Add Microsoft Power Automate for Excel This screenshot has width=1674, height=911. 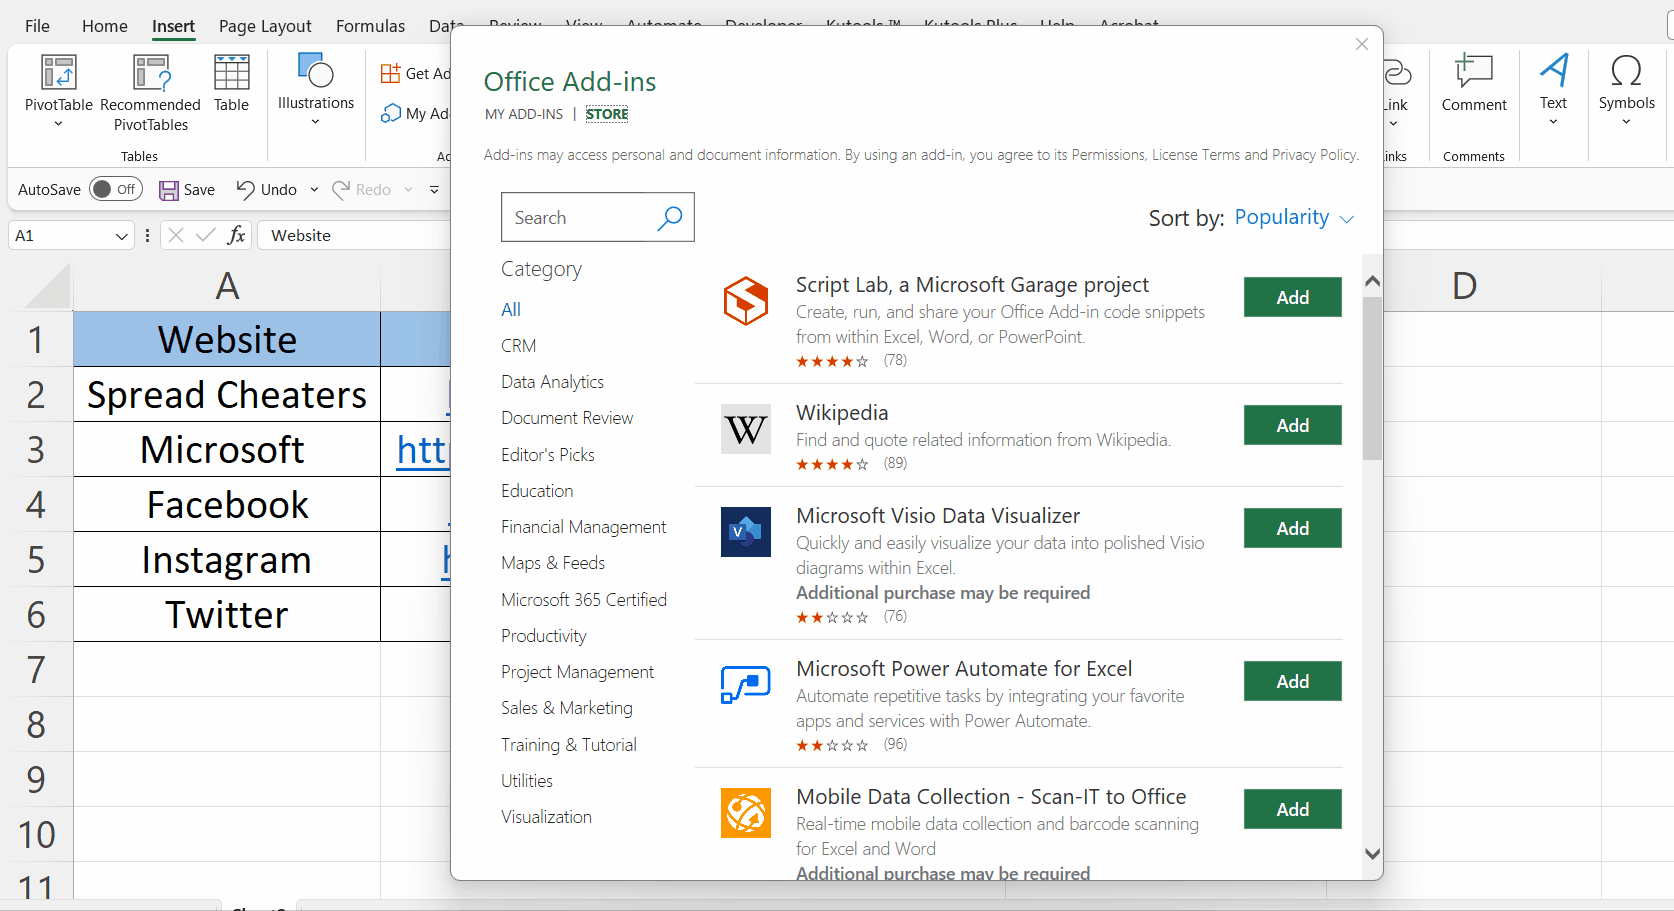[x=1293, y=681]
